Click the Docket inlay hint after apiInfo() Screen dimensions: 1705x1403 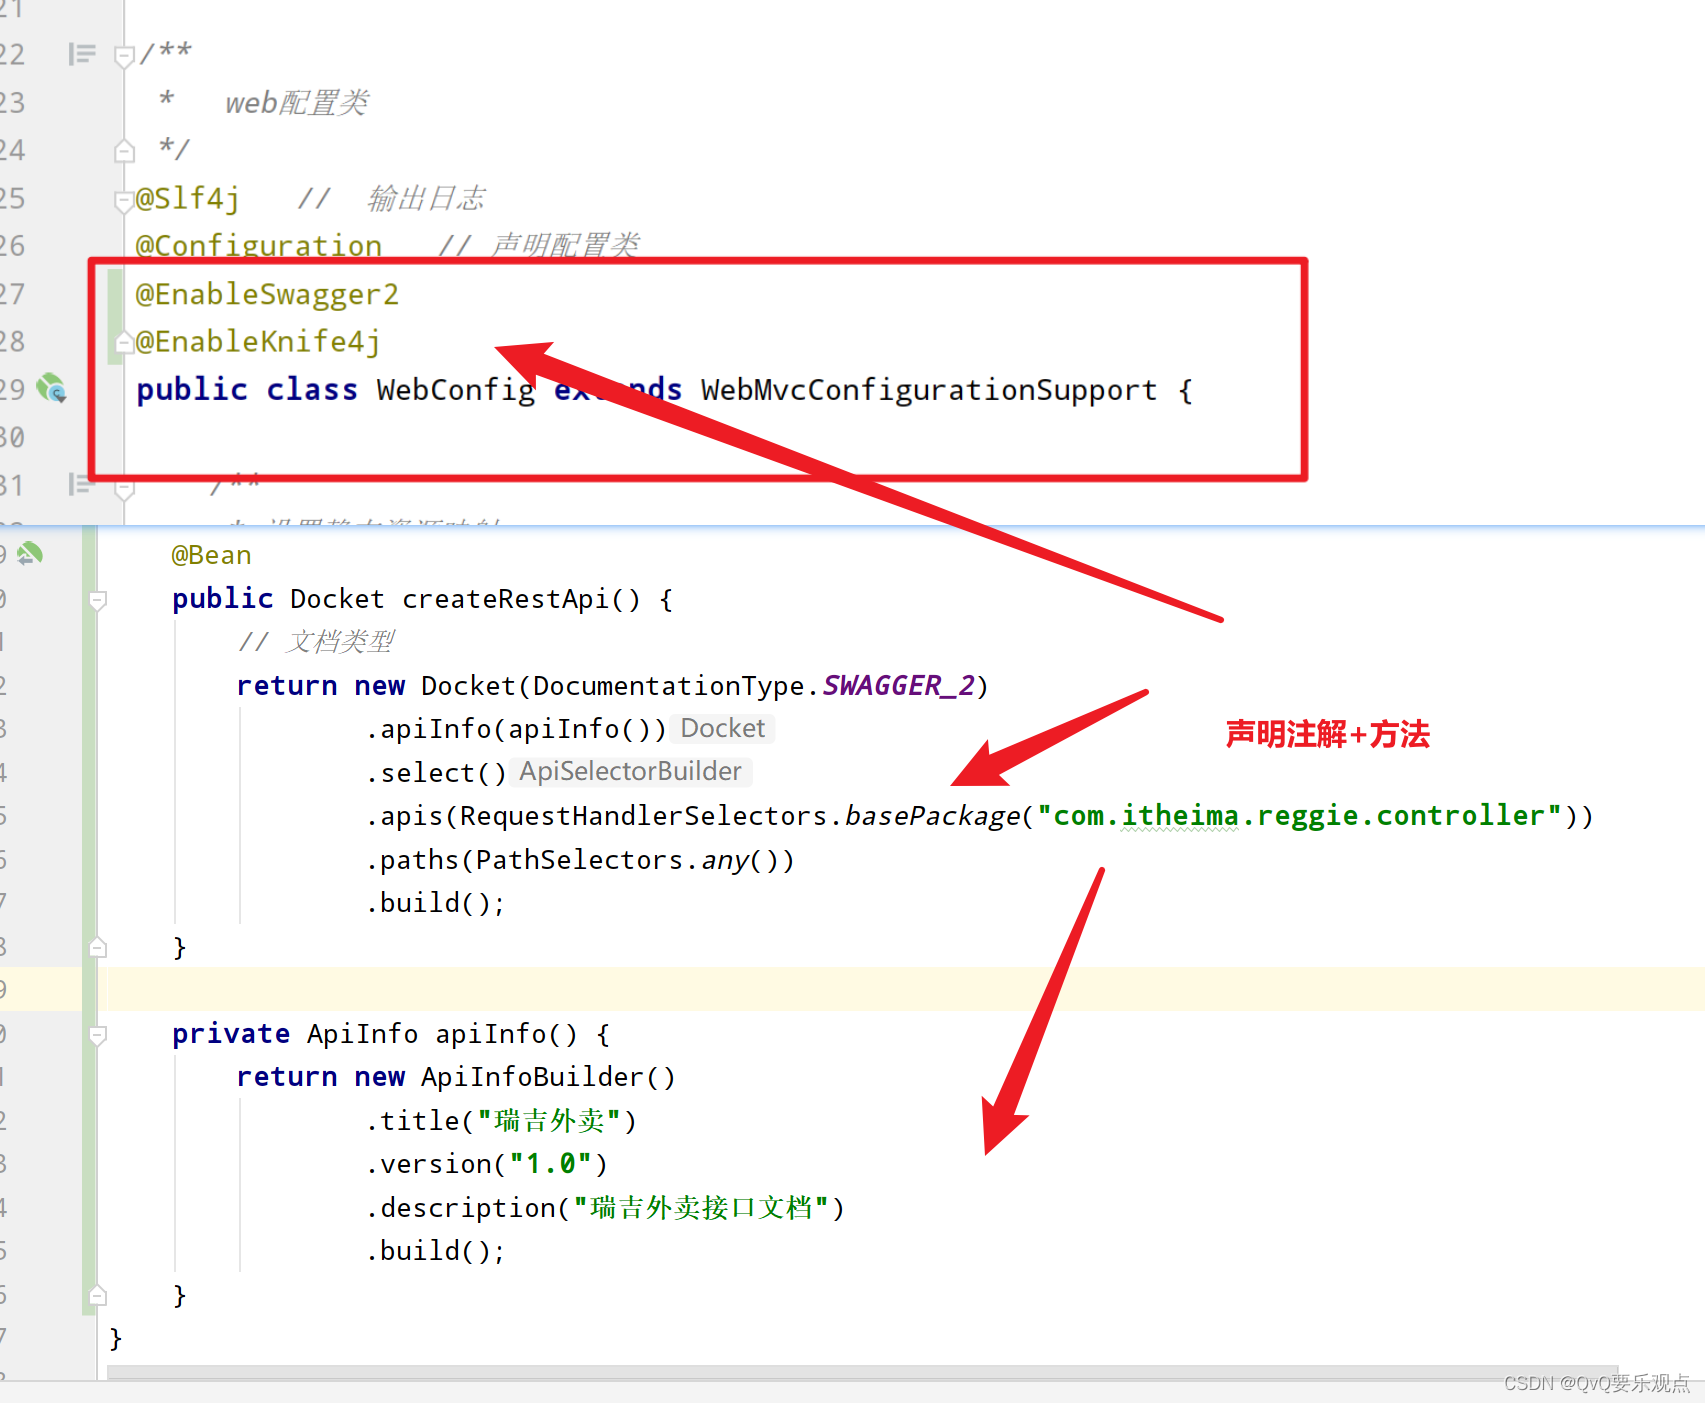point(723,728)
